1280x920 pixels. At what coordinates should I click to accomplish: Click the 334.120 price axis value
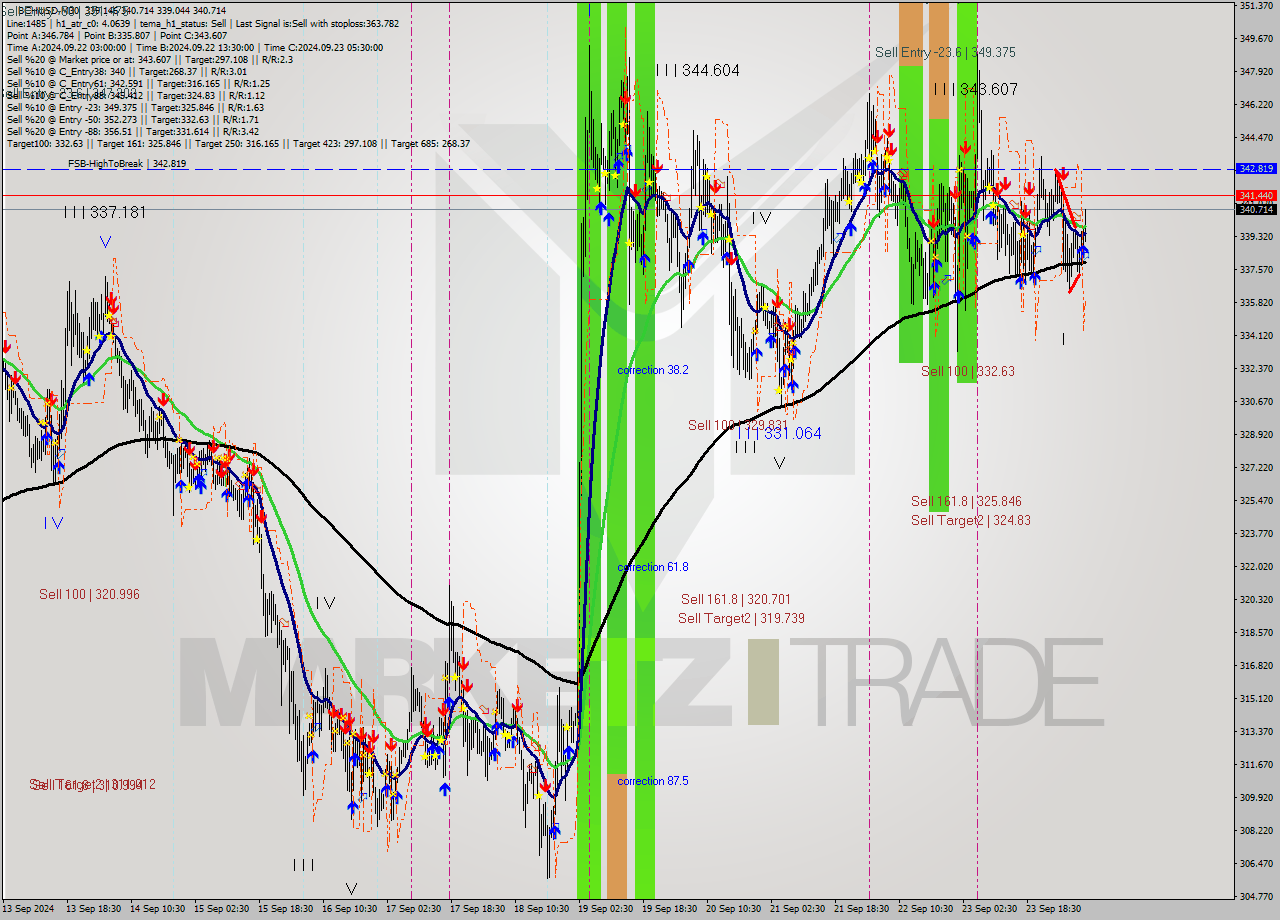pyautogui.click(x=1256, y=336)
